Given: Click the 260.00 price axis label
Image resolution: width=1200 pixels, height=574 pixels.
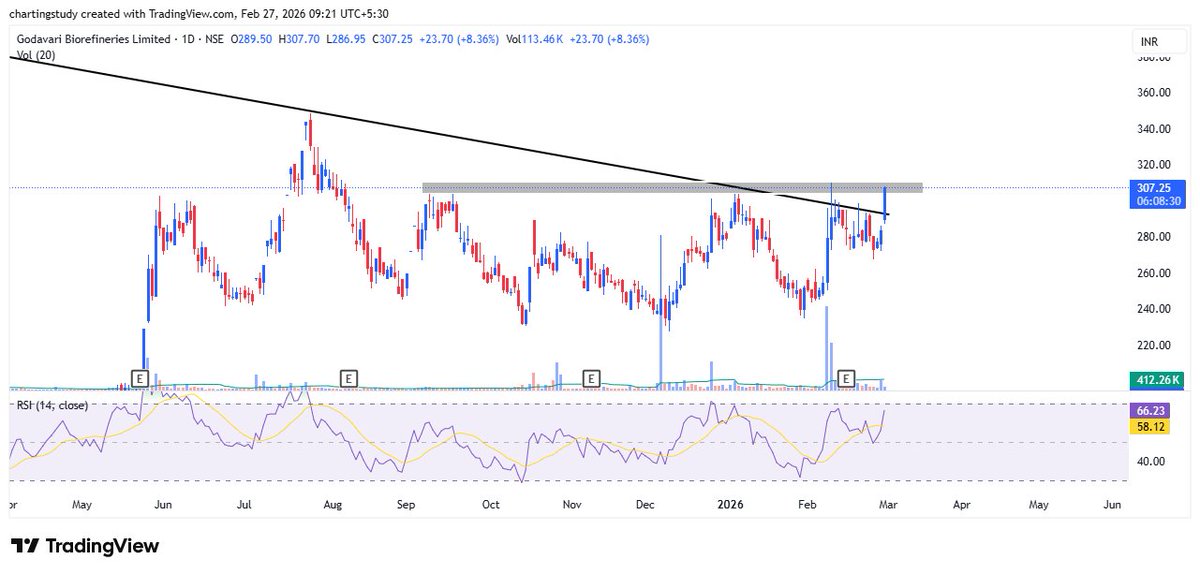Looking at the screenshot, I should 1153,273.
